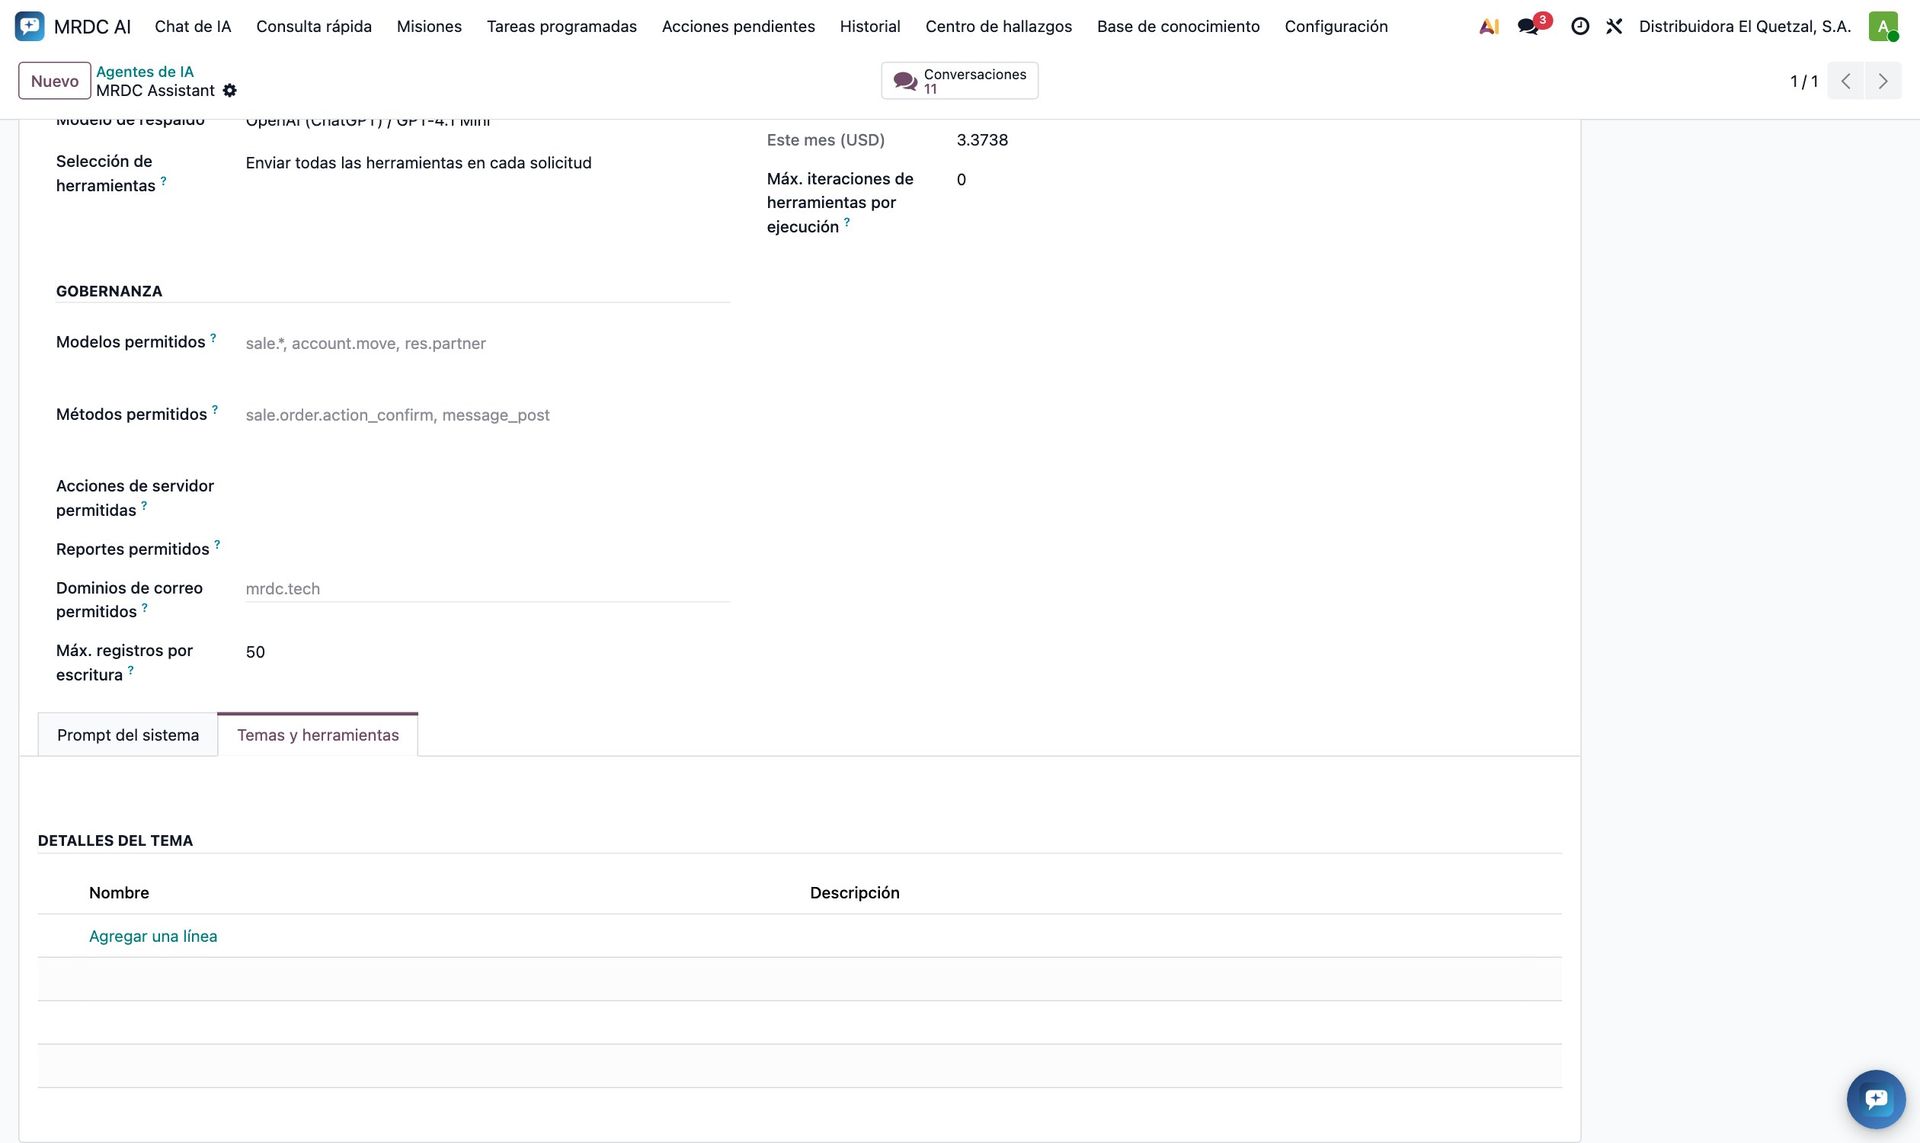Image resolution: width=1920 pixels, height=1143 pixels.
Task: Show help tooltip for Métodos permitidos
Action: click(215, 410)
